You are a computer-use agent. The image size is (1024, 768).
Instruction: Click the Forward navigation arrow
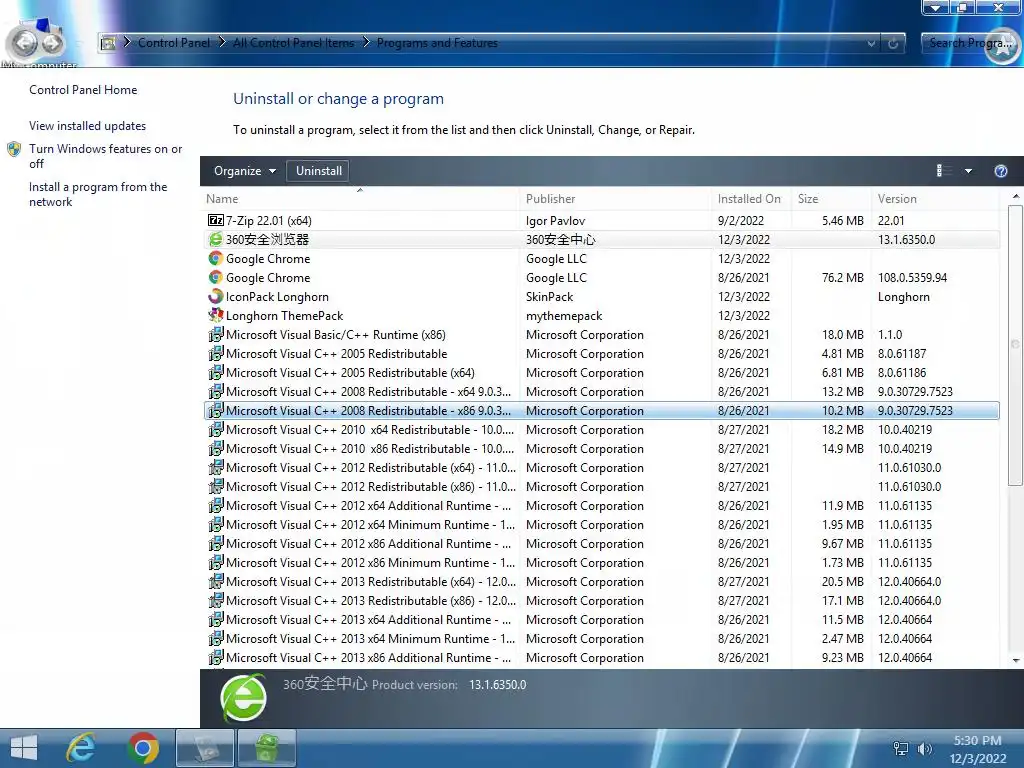pos(52,43)
